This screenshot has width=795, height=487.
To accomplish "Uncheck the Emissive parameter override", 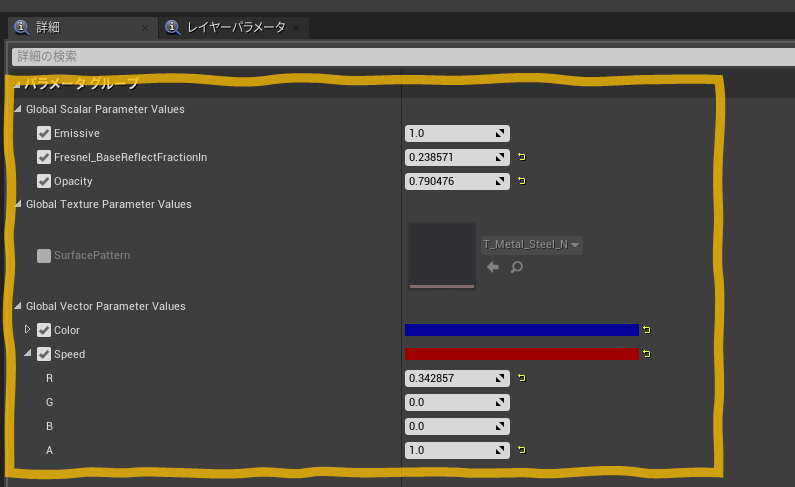I will 44,133.
